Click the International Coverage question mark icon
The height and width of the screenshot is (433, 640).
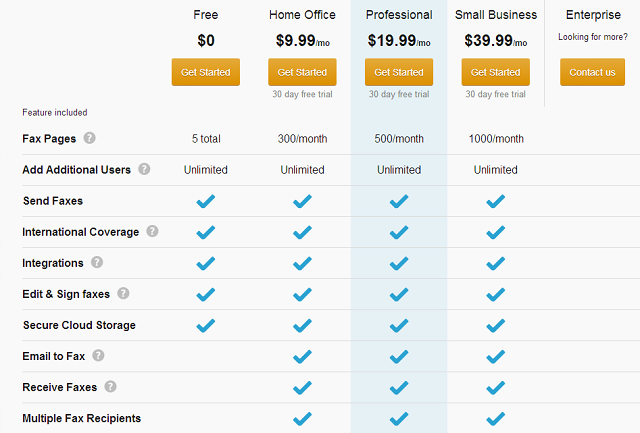(x=152, y=231)
